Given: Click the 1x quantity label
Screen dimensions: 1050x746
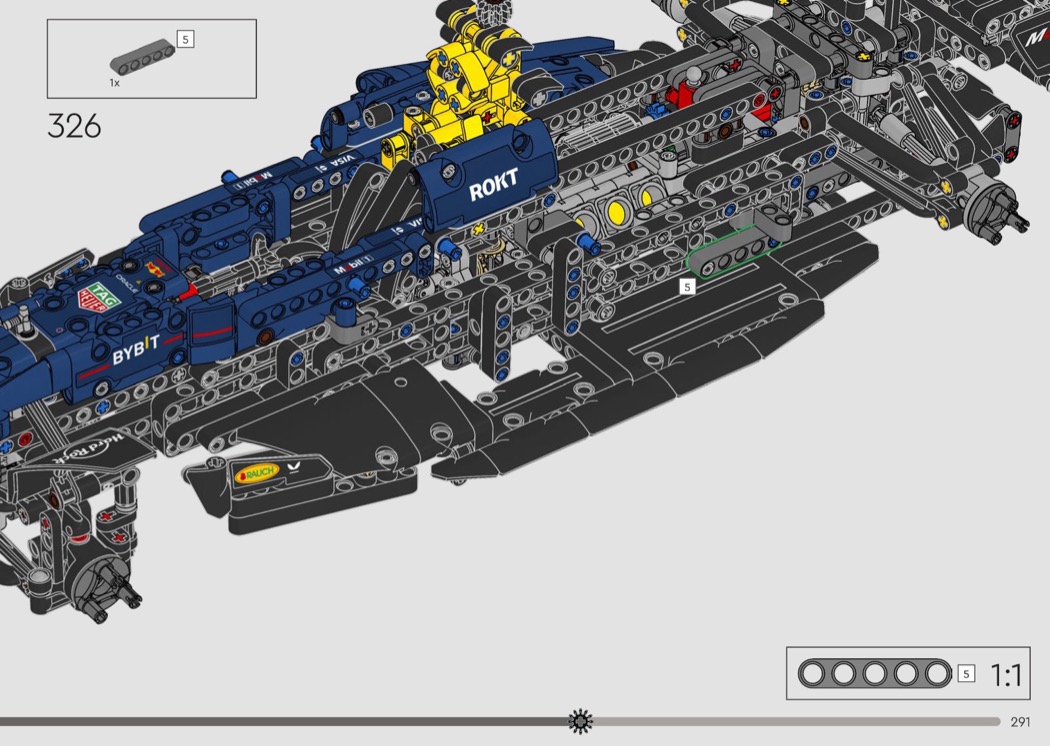Looking at the screenshot, I should (115, 83).
